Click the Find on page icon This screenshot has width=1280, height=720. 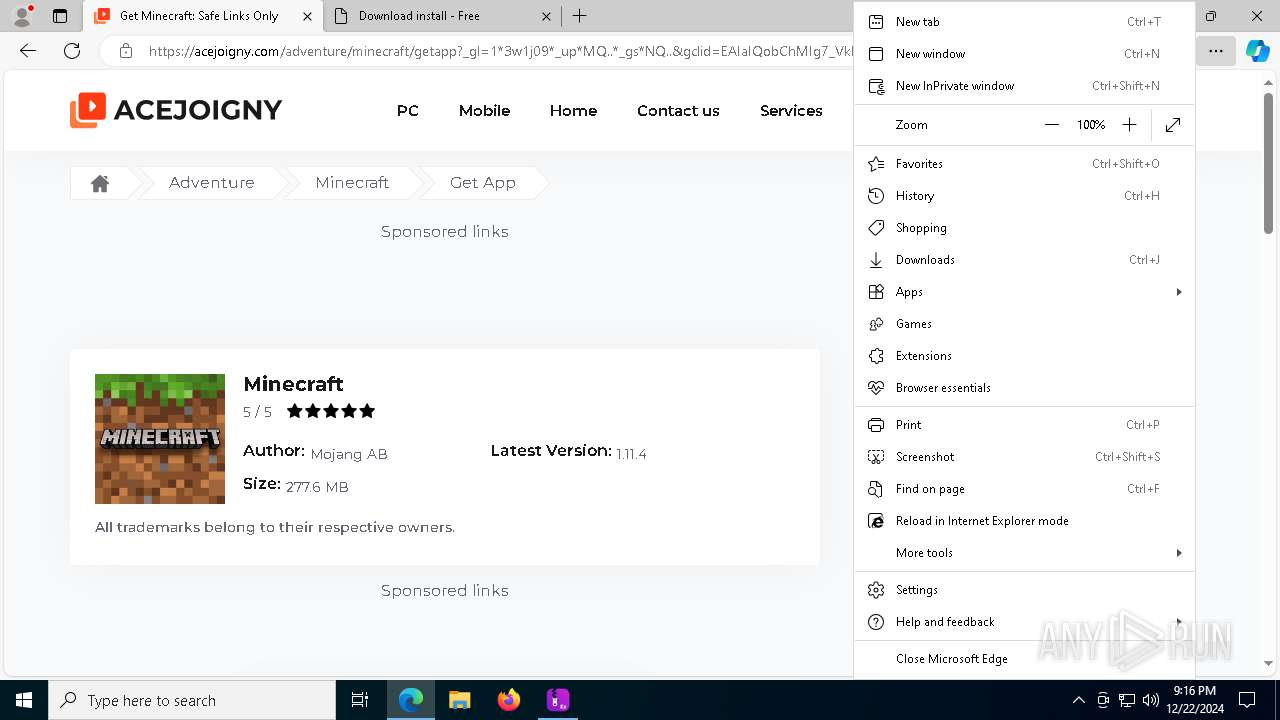coord(876,489)
